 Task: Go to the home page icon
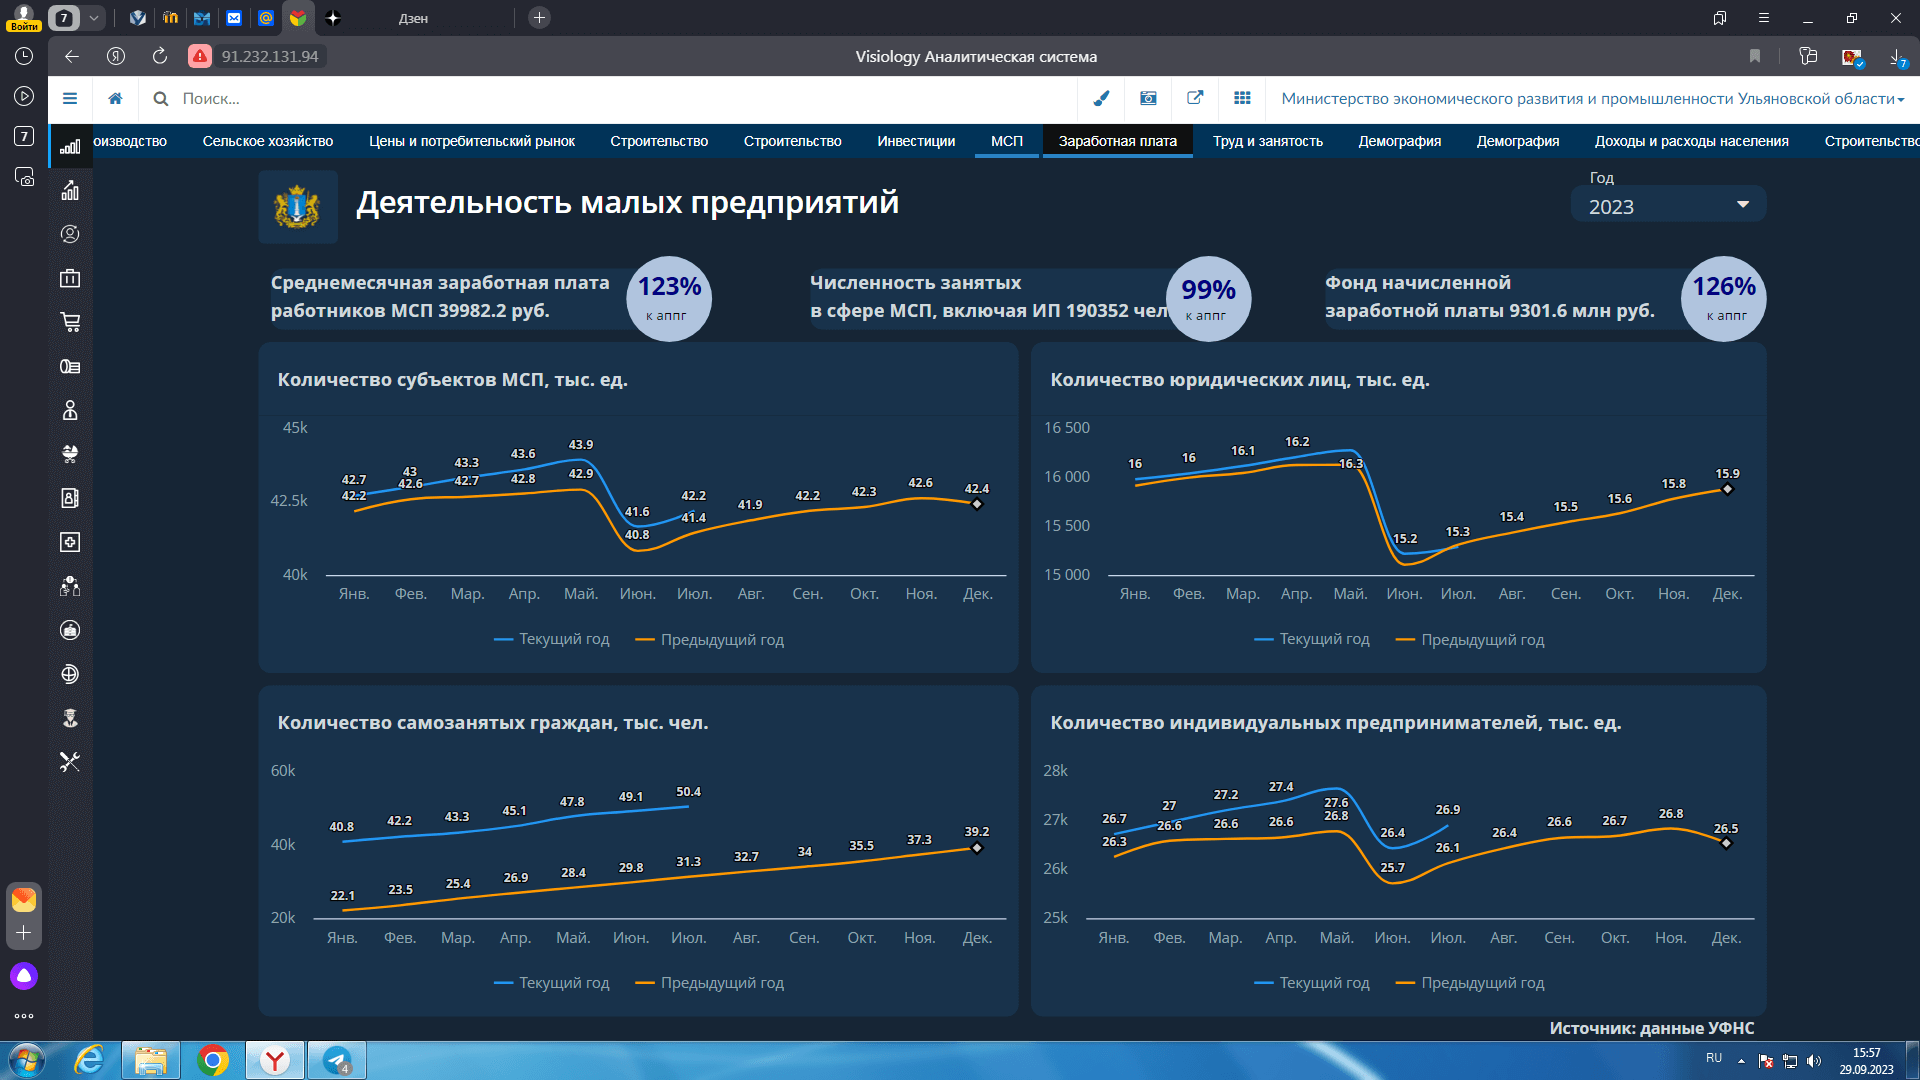[x=116, y=98]
